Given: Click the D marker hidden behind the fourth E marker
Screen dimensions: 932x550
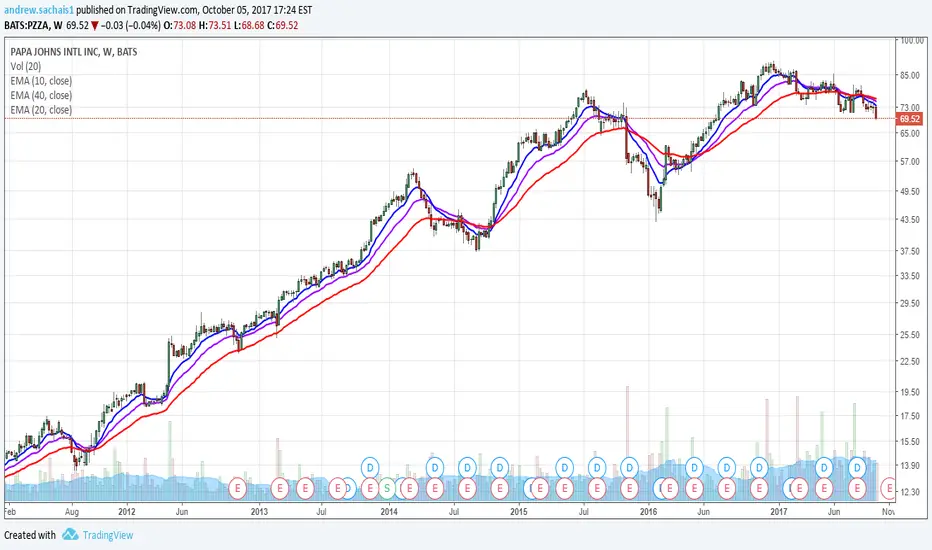Looking at the screenshot, I should 350,489.
